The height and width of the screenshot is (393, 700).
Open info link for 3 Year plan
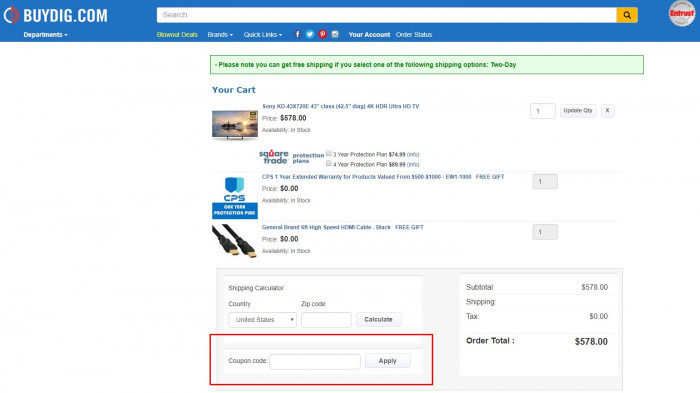tap(413, 155)
